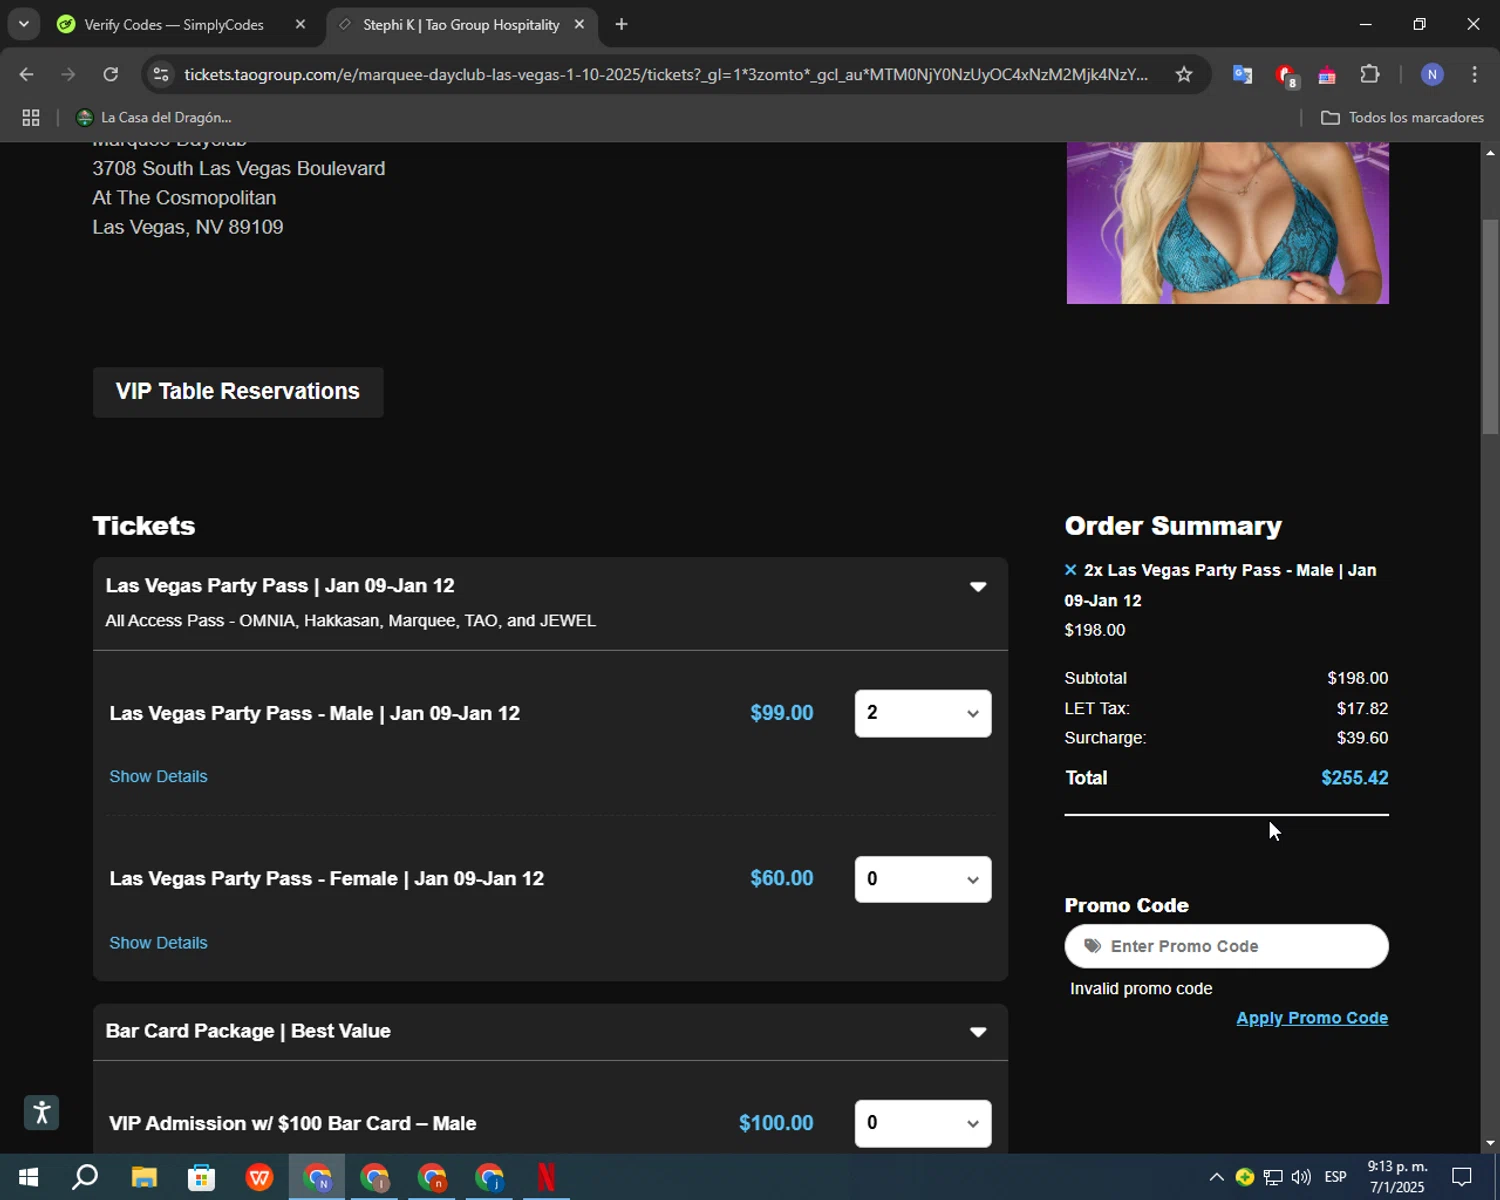The image size is (1500, 1200).
Task: Bookmark this page with the star icon
Action: point(1184,74)
